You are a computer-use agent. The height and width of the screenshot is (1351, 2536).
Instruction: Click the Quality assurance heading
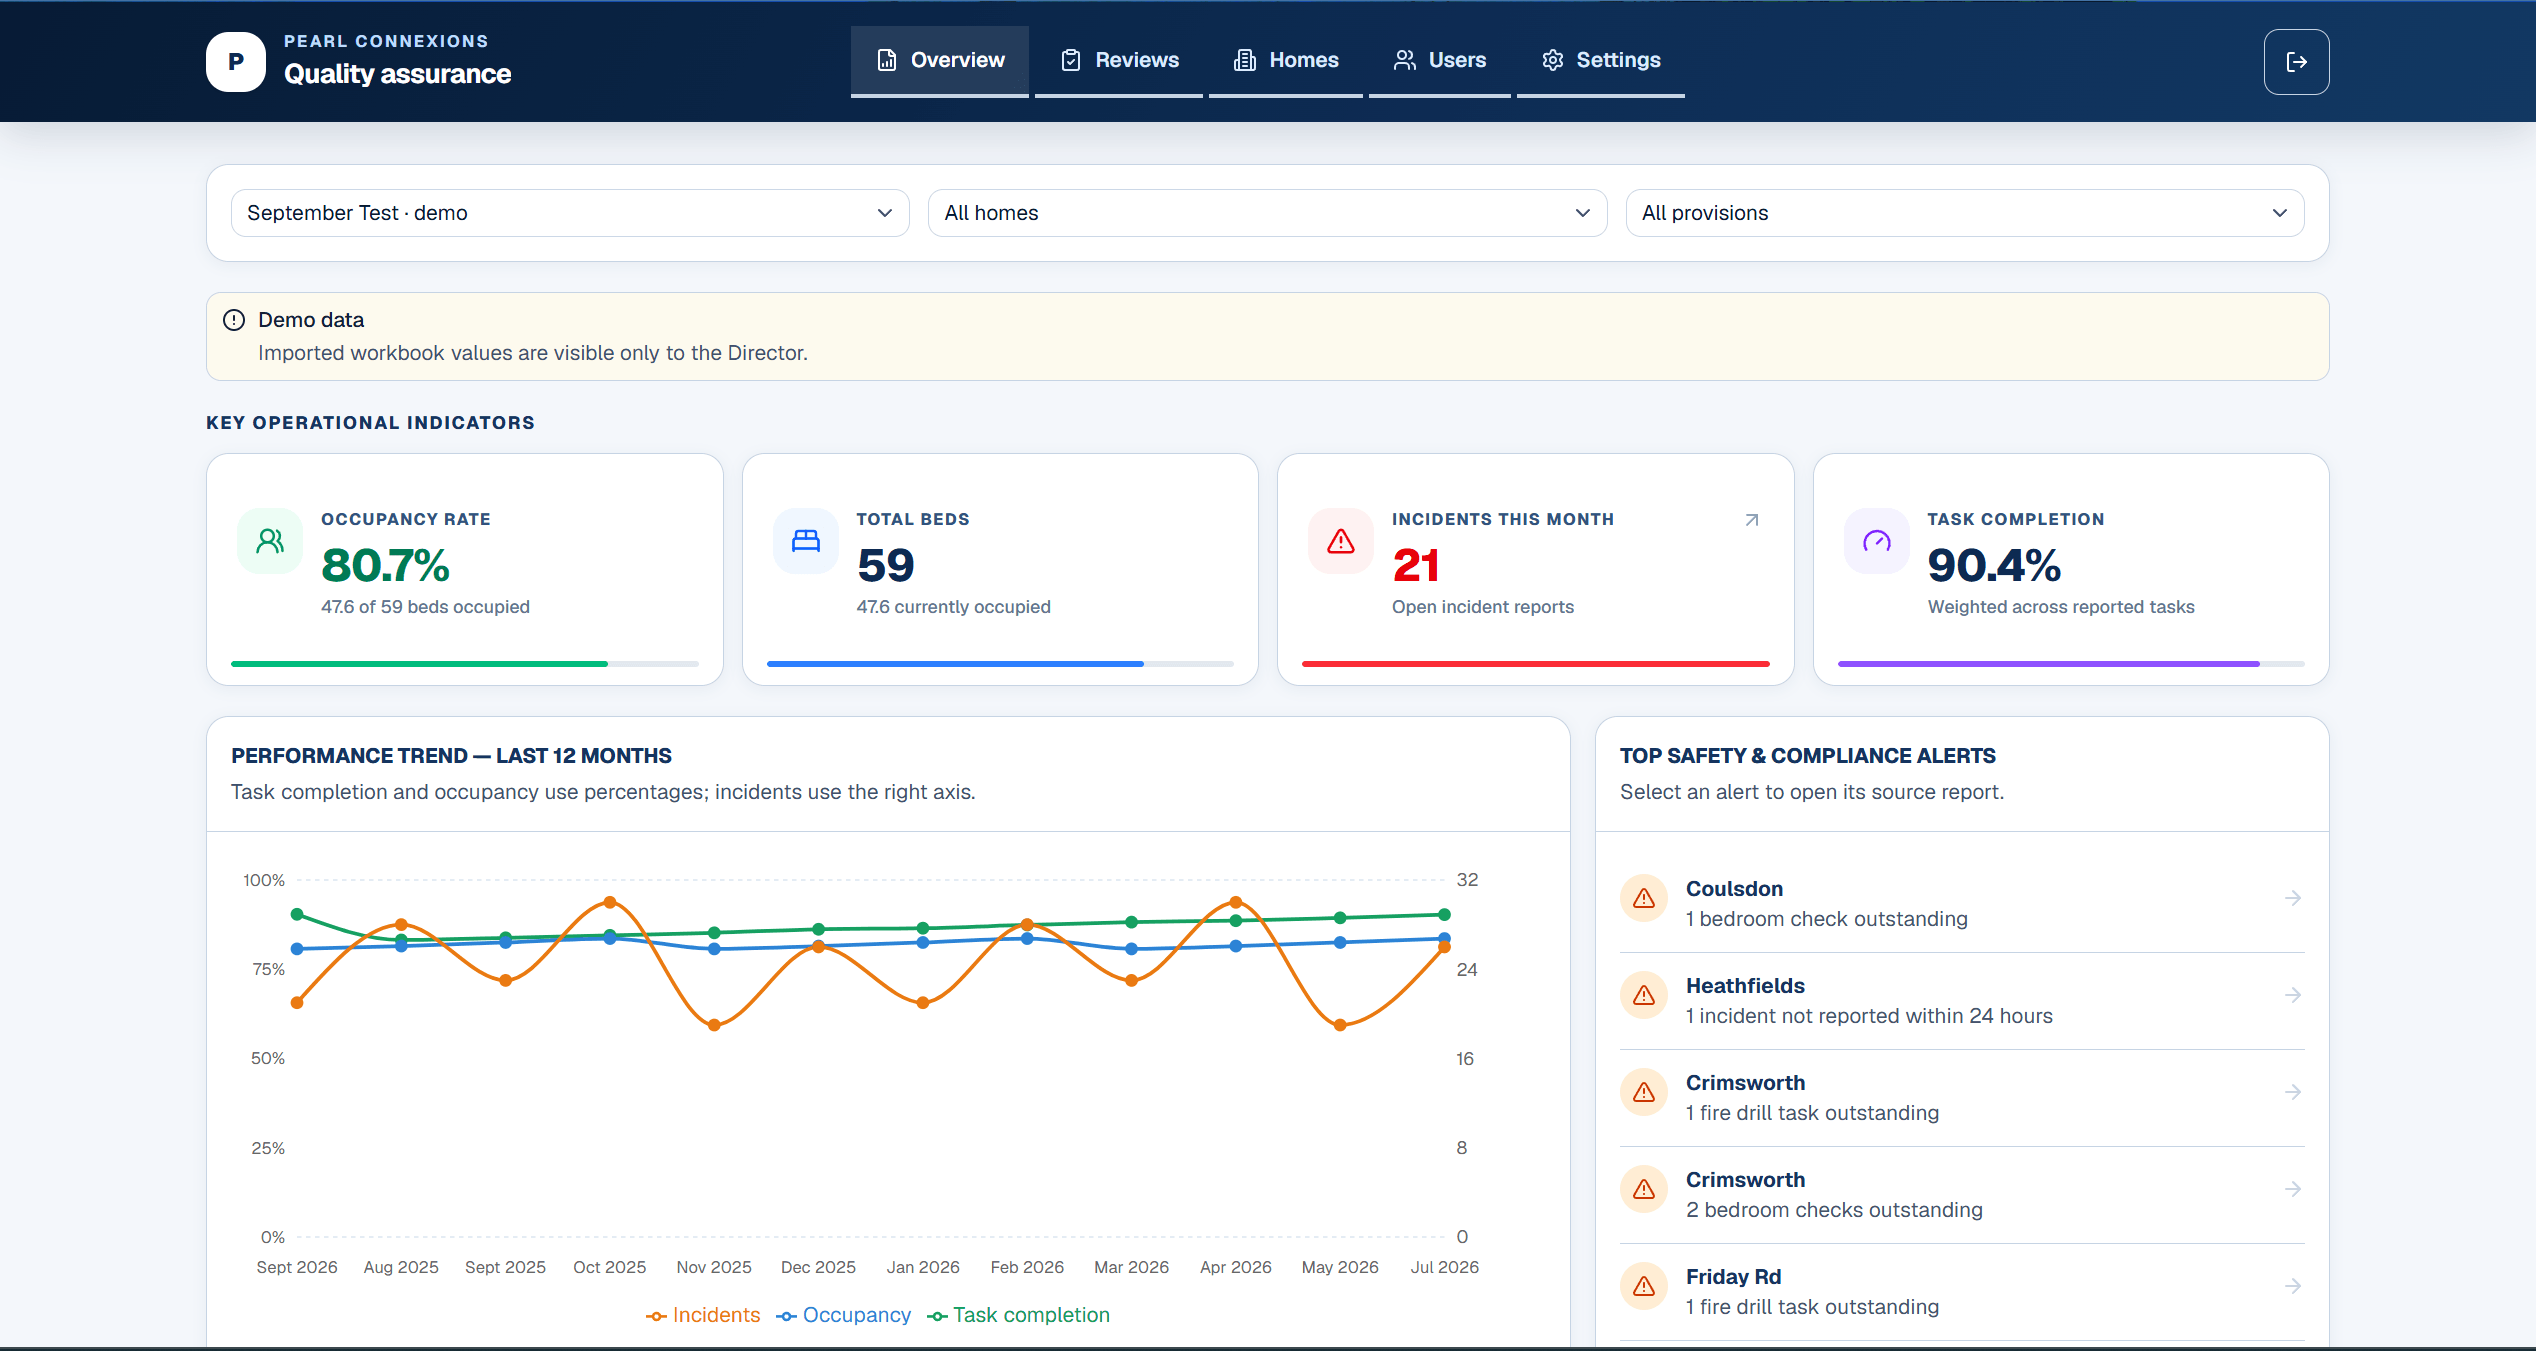point(397,74)
